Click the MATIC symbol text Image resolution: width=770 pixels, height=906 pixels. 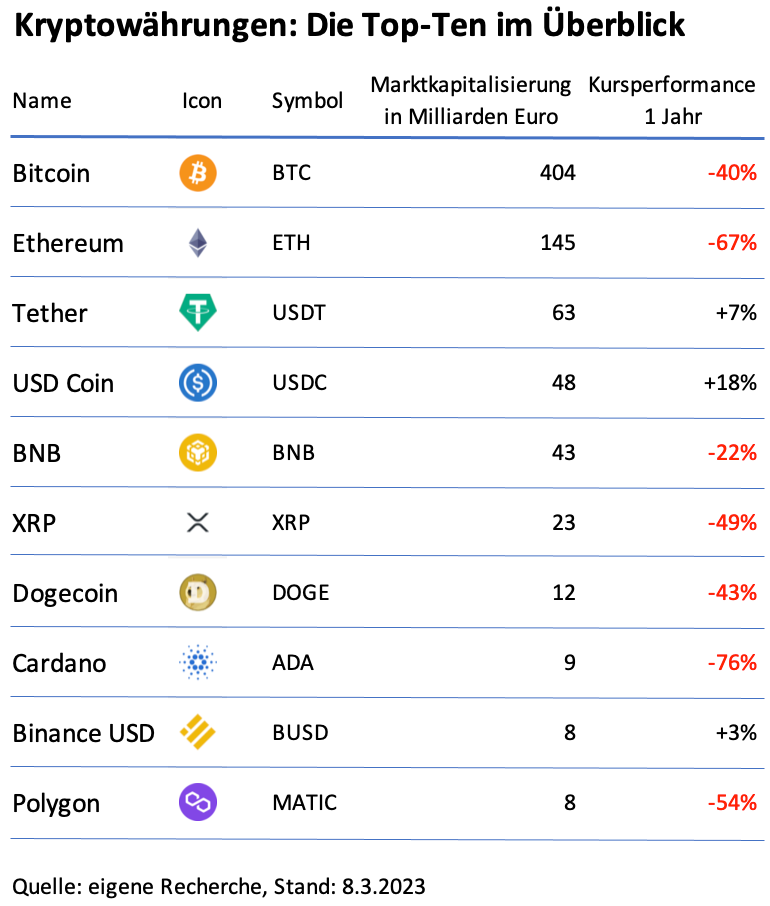[x=304, y=802]
